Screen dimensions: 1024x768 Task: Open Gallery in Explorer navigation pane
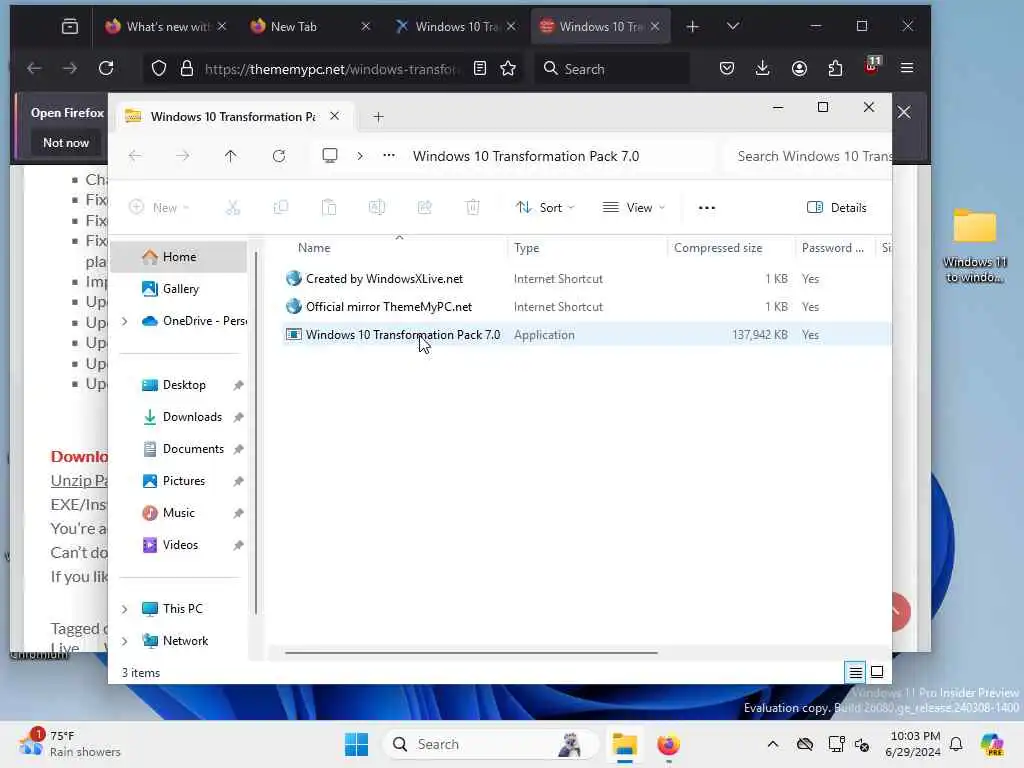[178, 289]
